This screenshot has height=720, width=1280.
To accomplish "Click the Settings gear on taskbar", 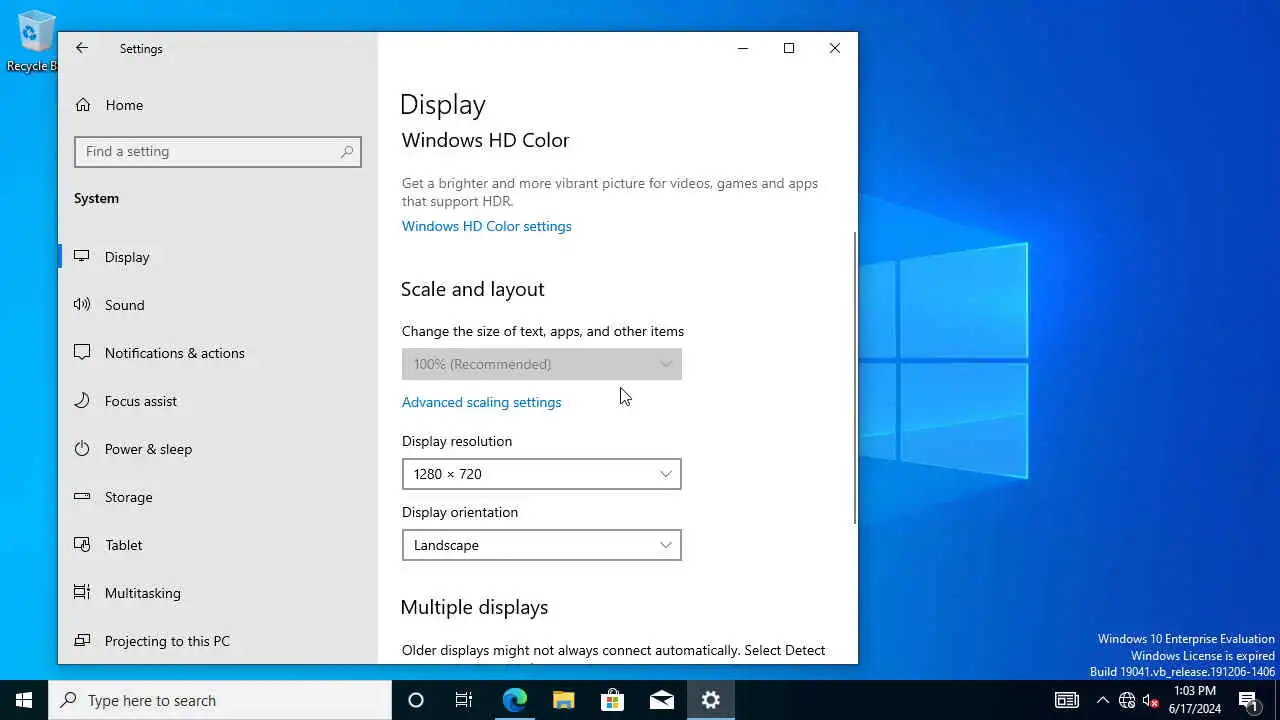I will (711, 700).
